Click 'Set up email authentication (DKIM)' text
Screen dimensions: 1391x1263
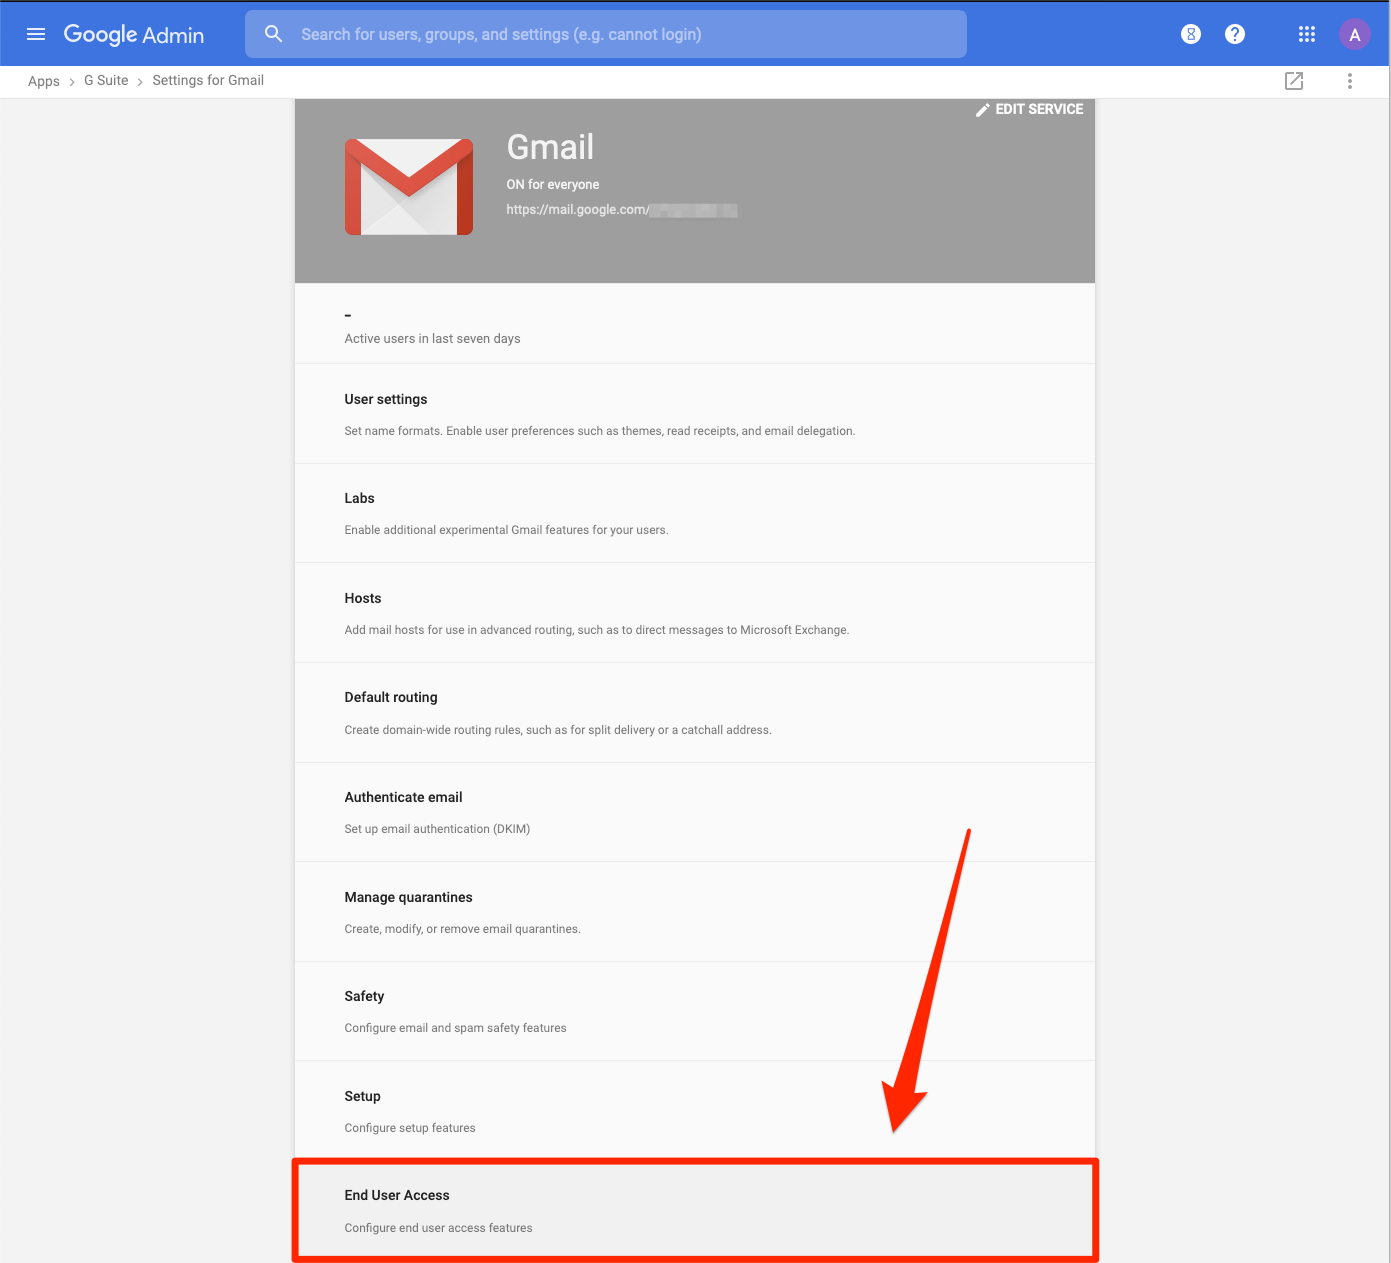tap(437, 829)
